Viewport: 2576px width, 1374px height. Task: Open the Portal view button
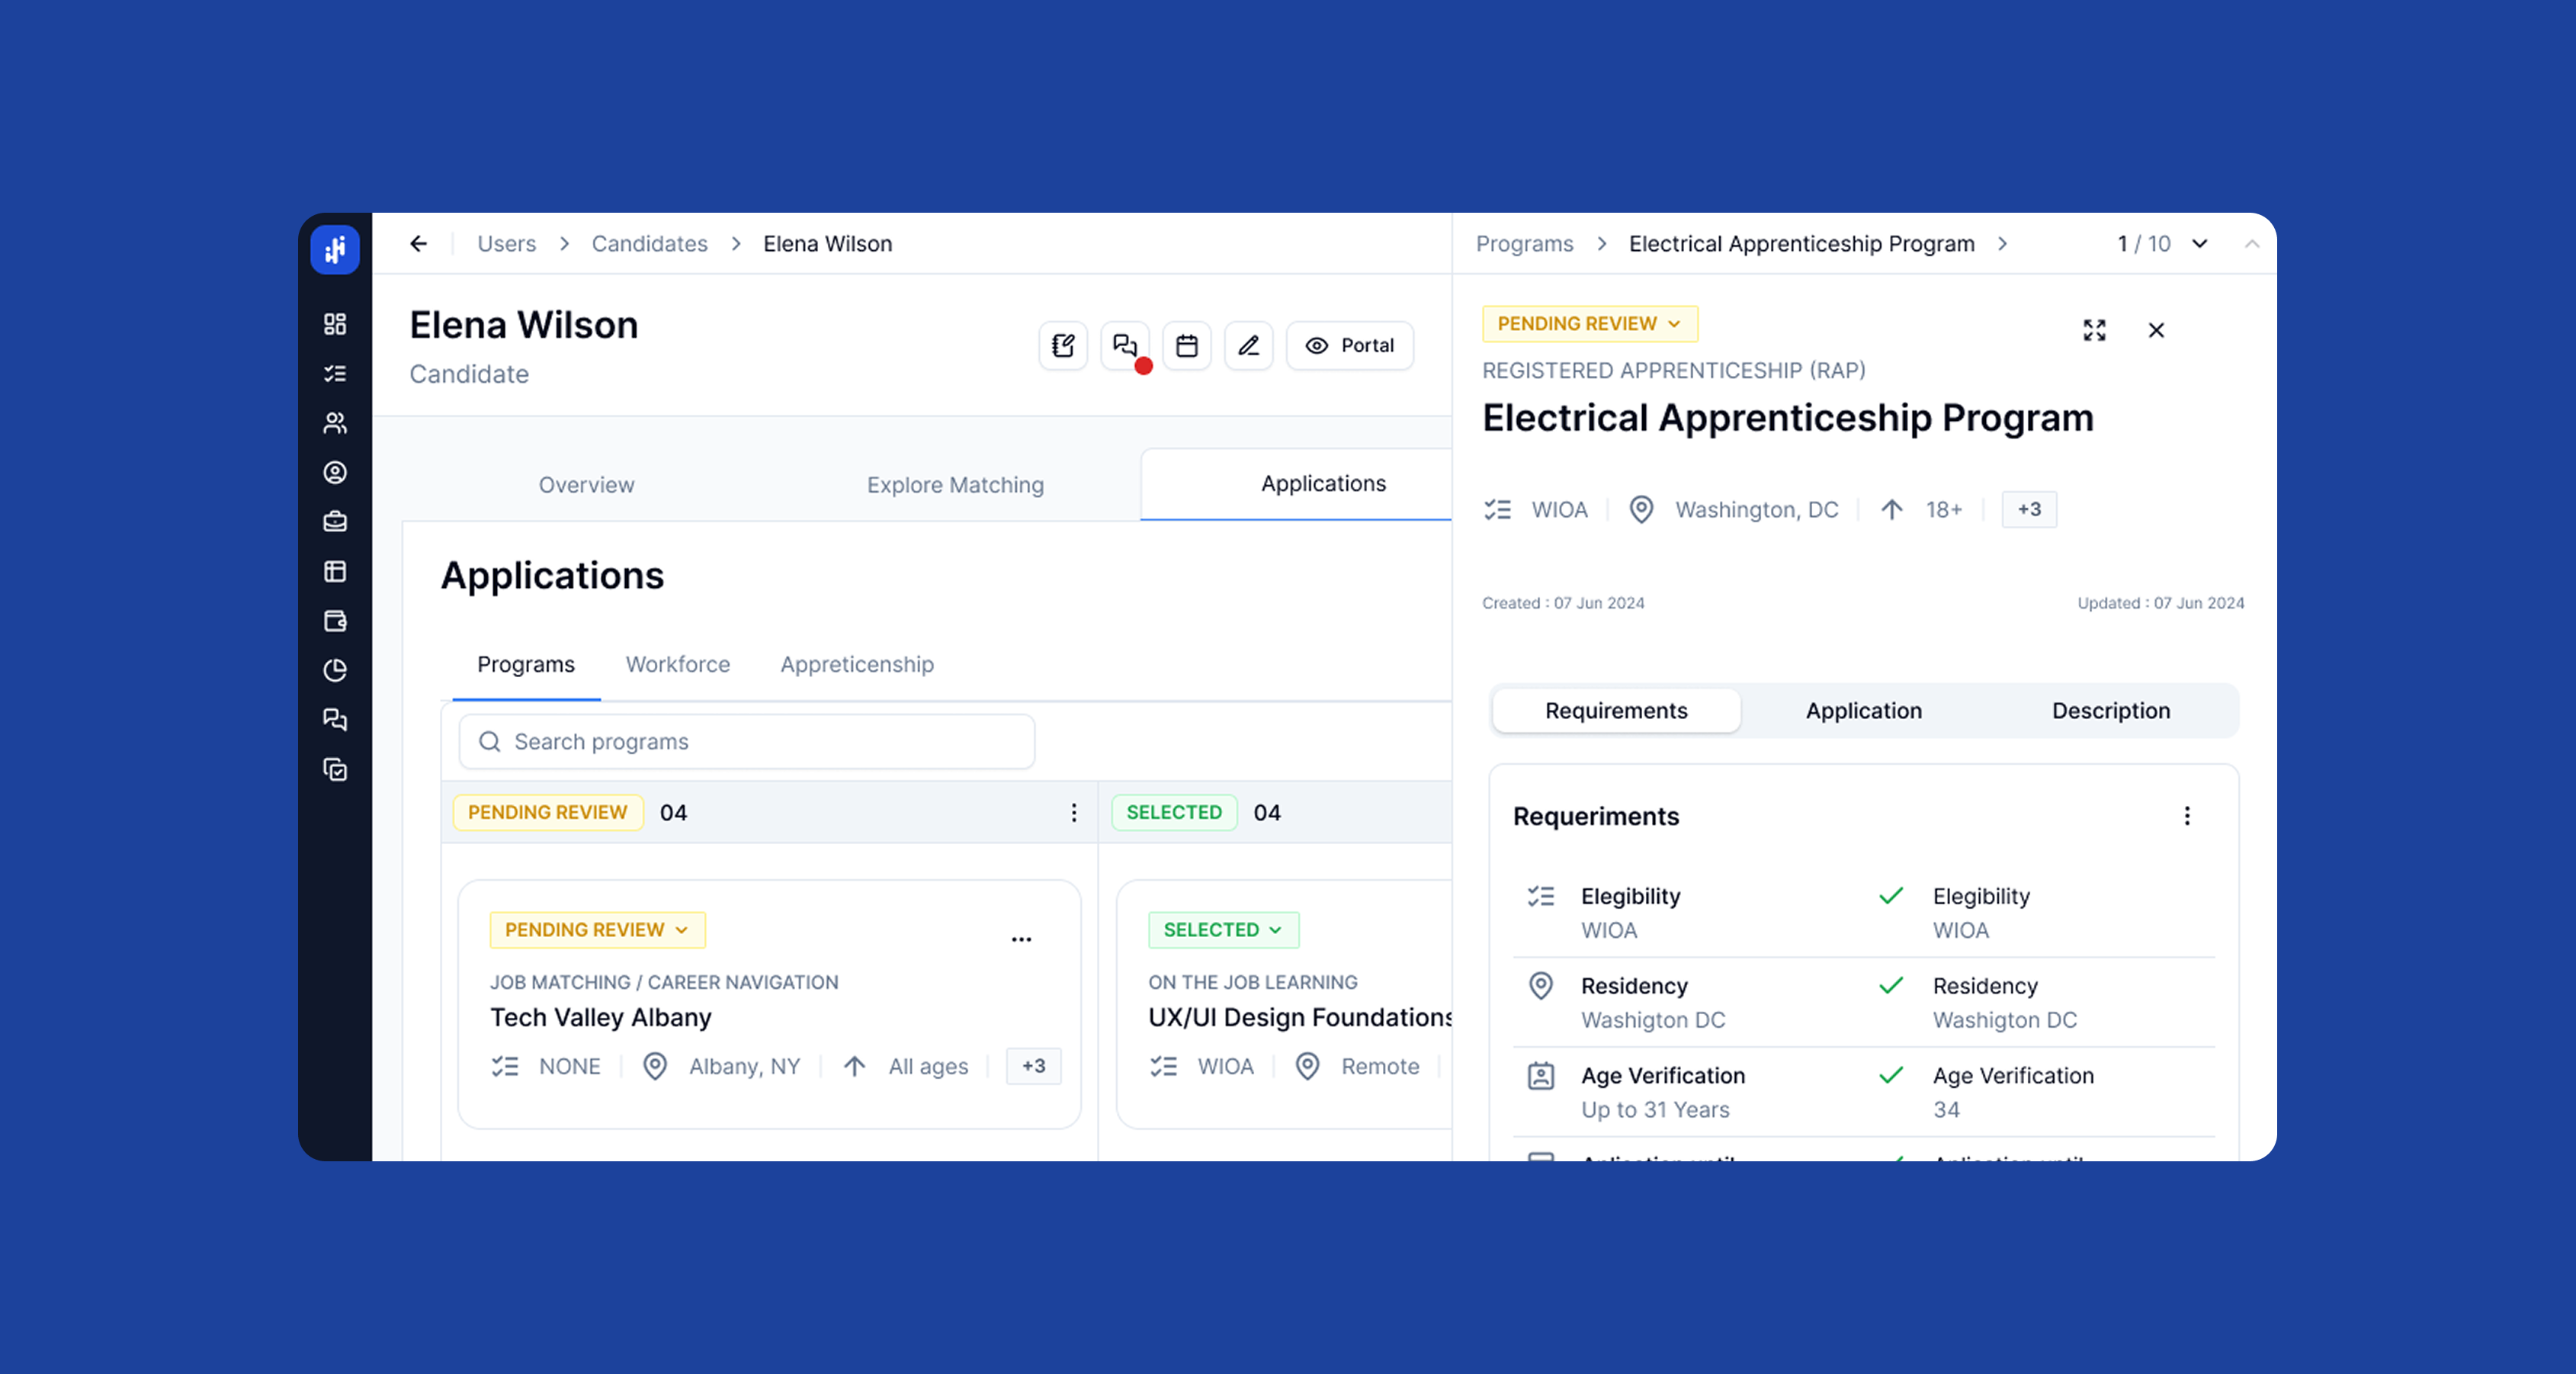[1350, 345]
